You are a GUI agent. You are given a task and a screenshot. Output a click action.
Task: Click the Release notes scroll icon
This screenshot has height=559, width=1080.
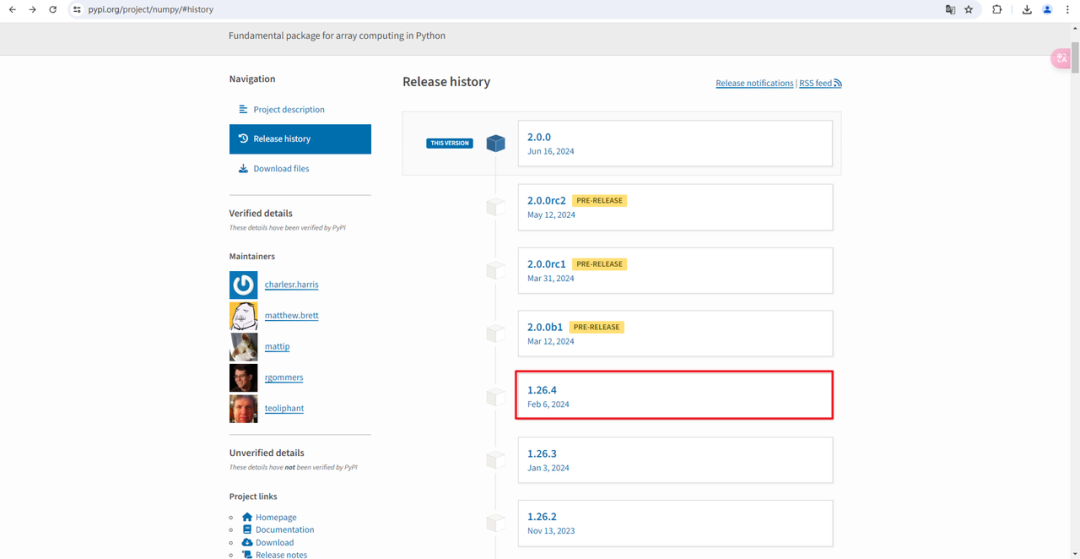click(247, 554)
